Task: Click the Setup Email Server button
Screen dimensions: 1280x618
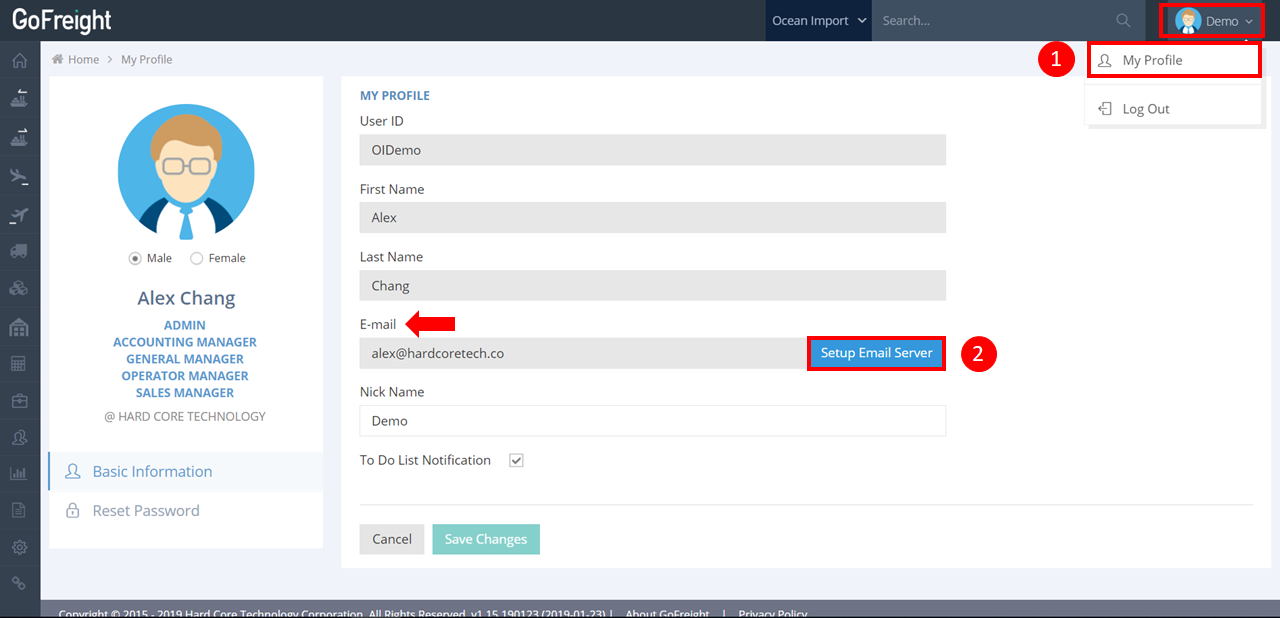Action: [876, 353]
